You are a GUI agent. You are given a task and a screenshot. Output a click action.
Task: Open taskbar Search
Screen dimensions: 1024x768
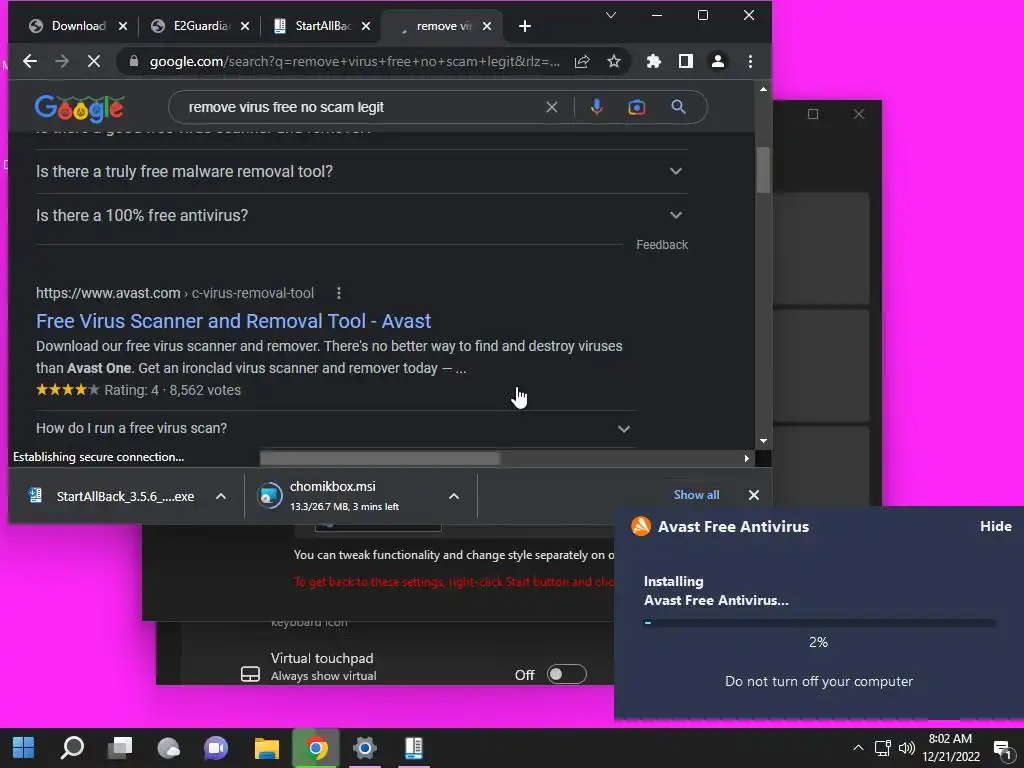[72, 748]
